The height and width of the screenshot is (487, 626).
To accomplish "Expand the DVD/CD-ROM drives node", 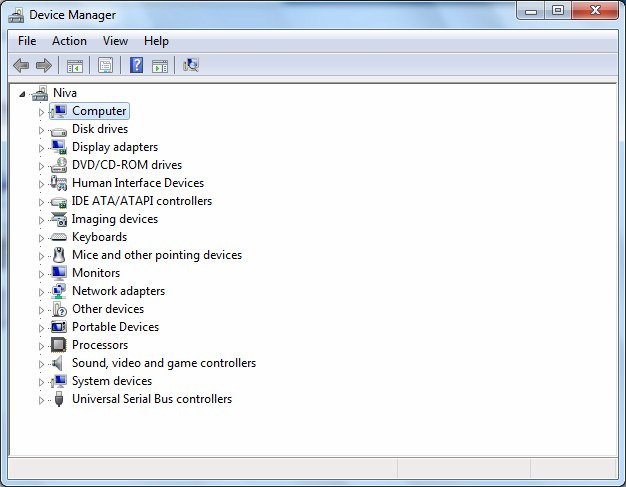I will coord(41,166).
